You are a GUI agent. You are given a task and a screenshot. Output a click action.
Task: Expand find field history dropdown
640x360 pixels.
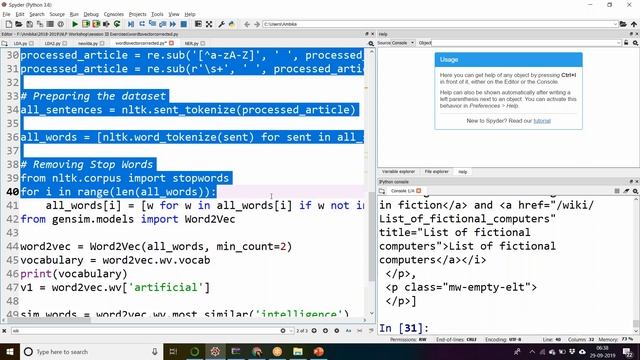tap(291, 331)
